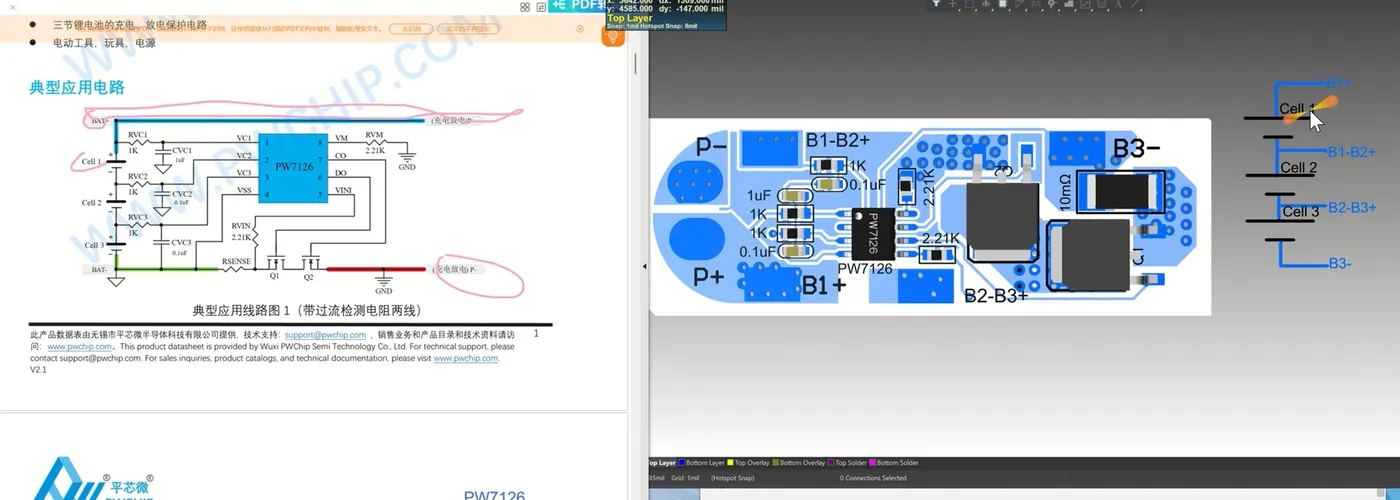This screenshot has height=500, width=1400.
Task: Click the B2-B3+ label in the battery diagram
Action: coord(1352,207)
